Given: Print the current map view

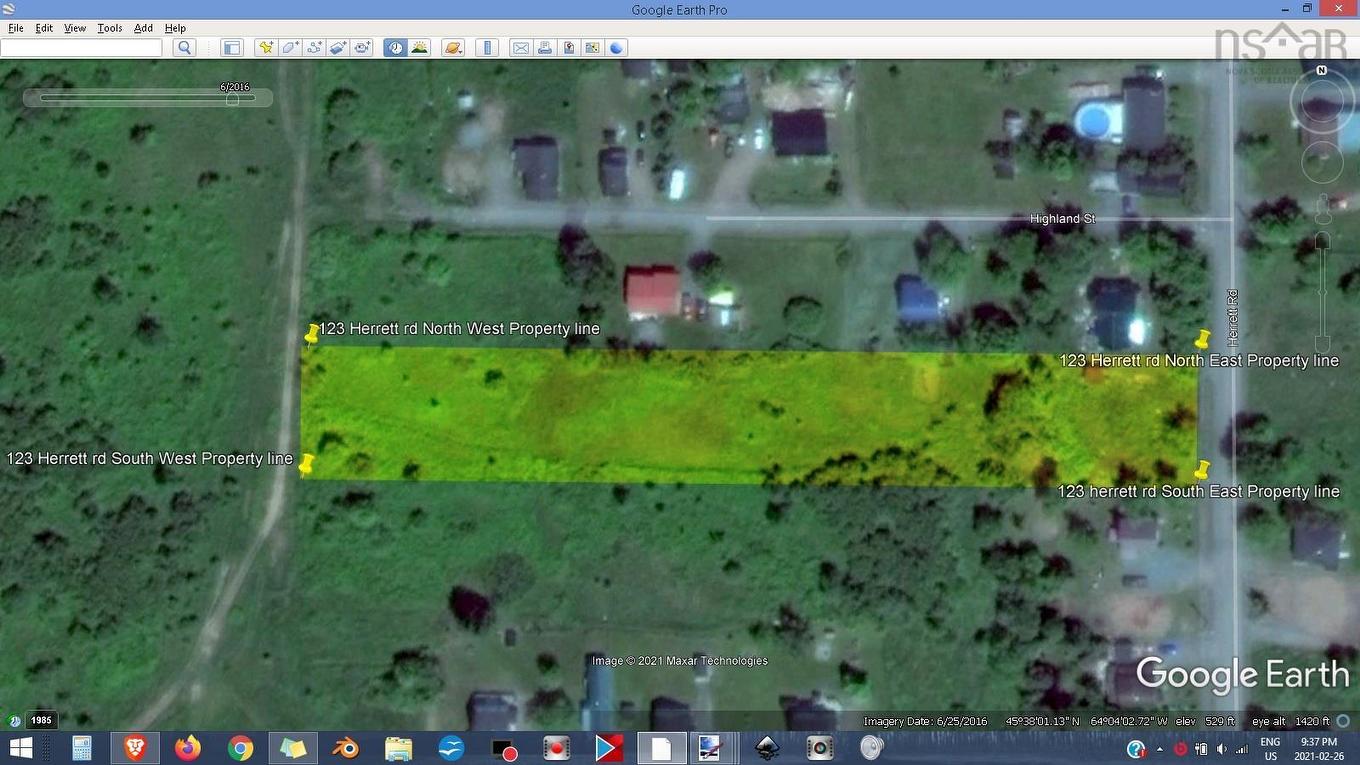Looking at the screenshot, I should pos(544,47).
